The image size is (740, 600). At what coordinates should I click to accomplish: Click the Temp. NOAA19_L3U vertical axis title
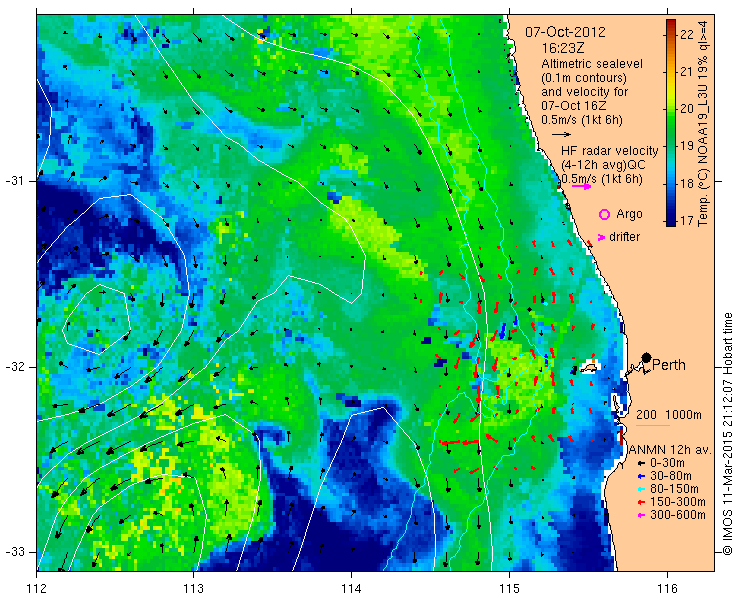coord(704,123)
